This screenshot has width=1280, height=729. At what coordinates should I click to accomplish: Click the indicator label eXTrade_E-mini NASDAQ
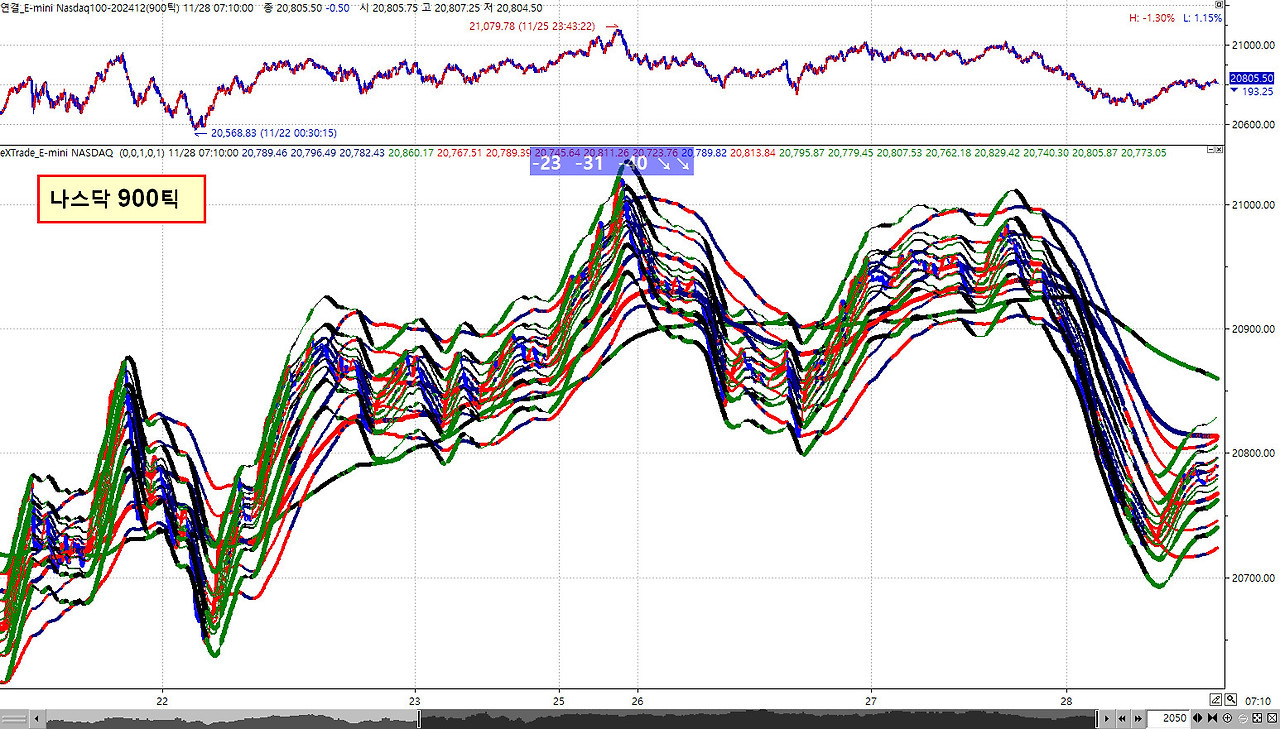click(x=56, y=153)
